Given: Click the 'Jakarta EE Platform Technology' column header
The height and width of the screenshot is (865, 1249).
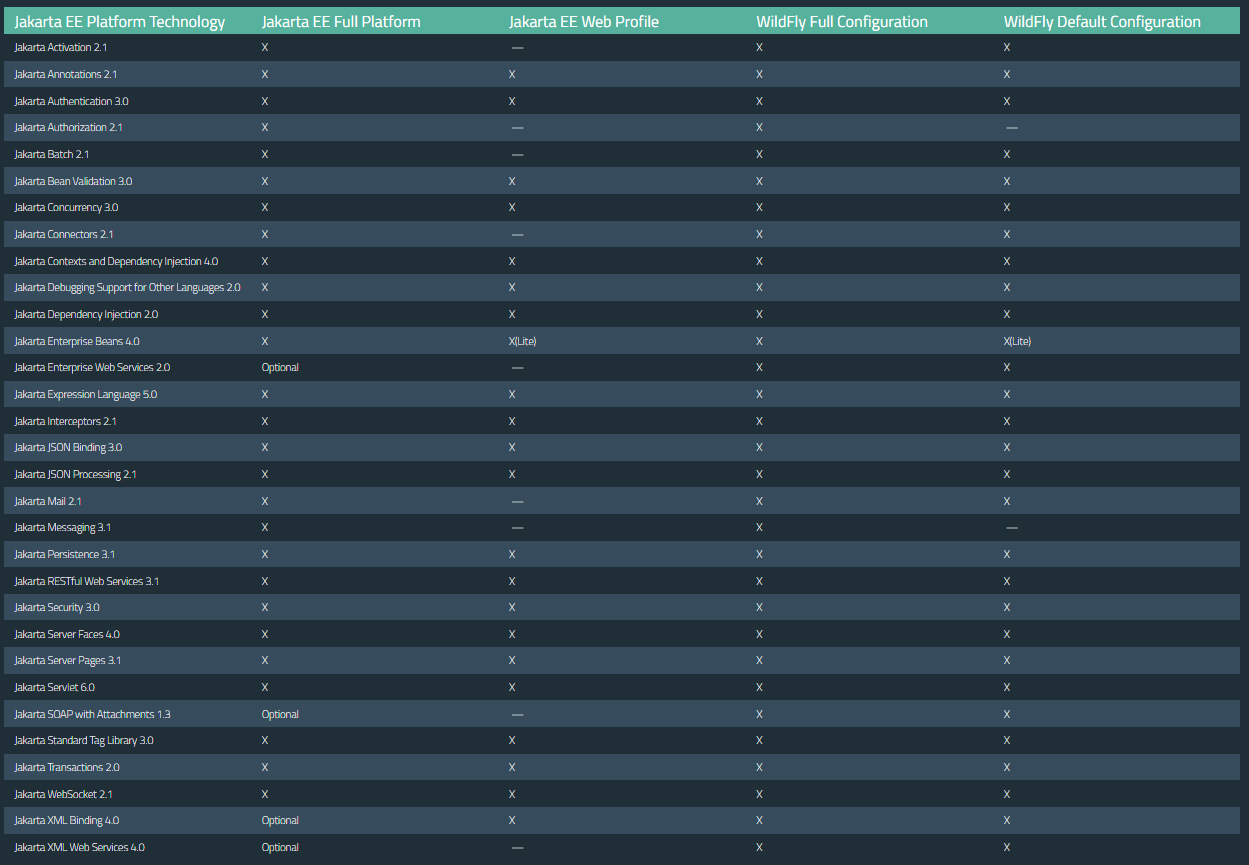Looking at the screenshot, I should coord(120,21).
